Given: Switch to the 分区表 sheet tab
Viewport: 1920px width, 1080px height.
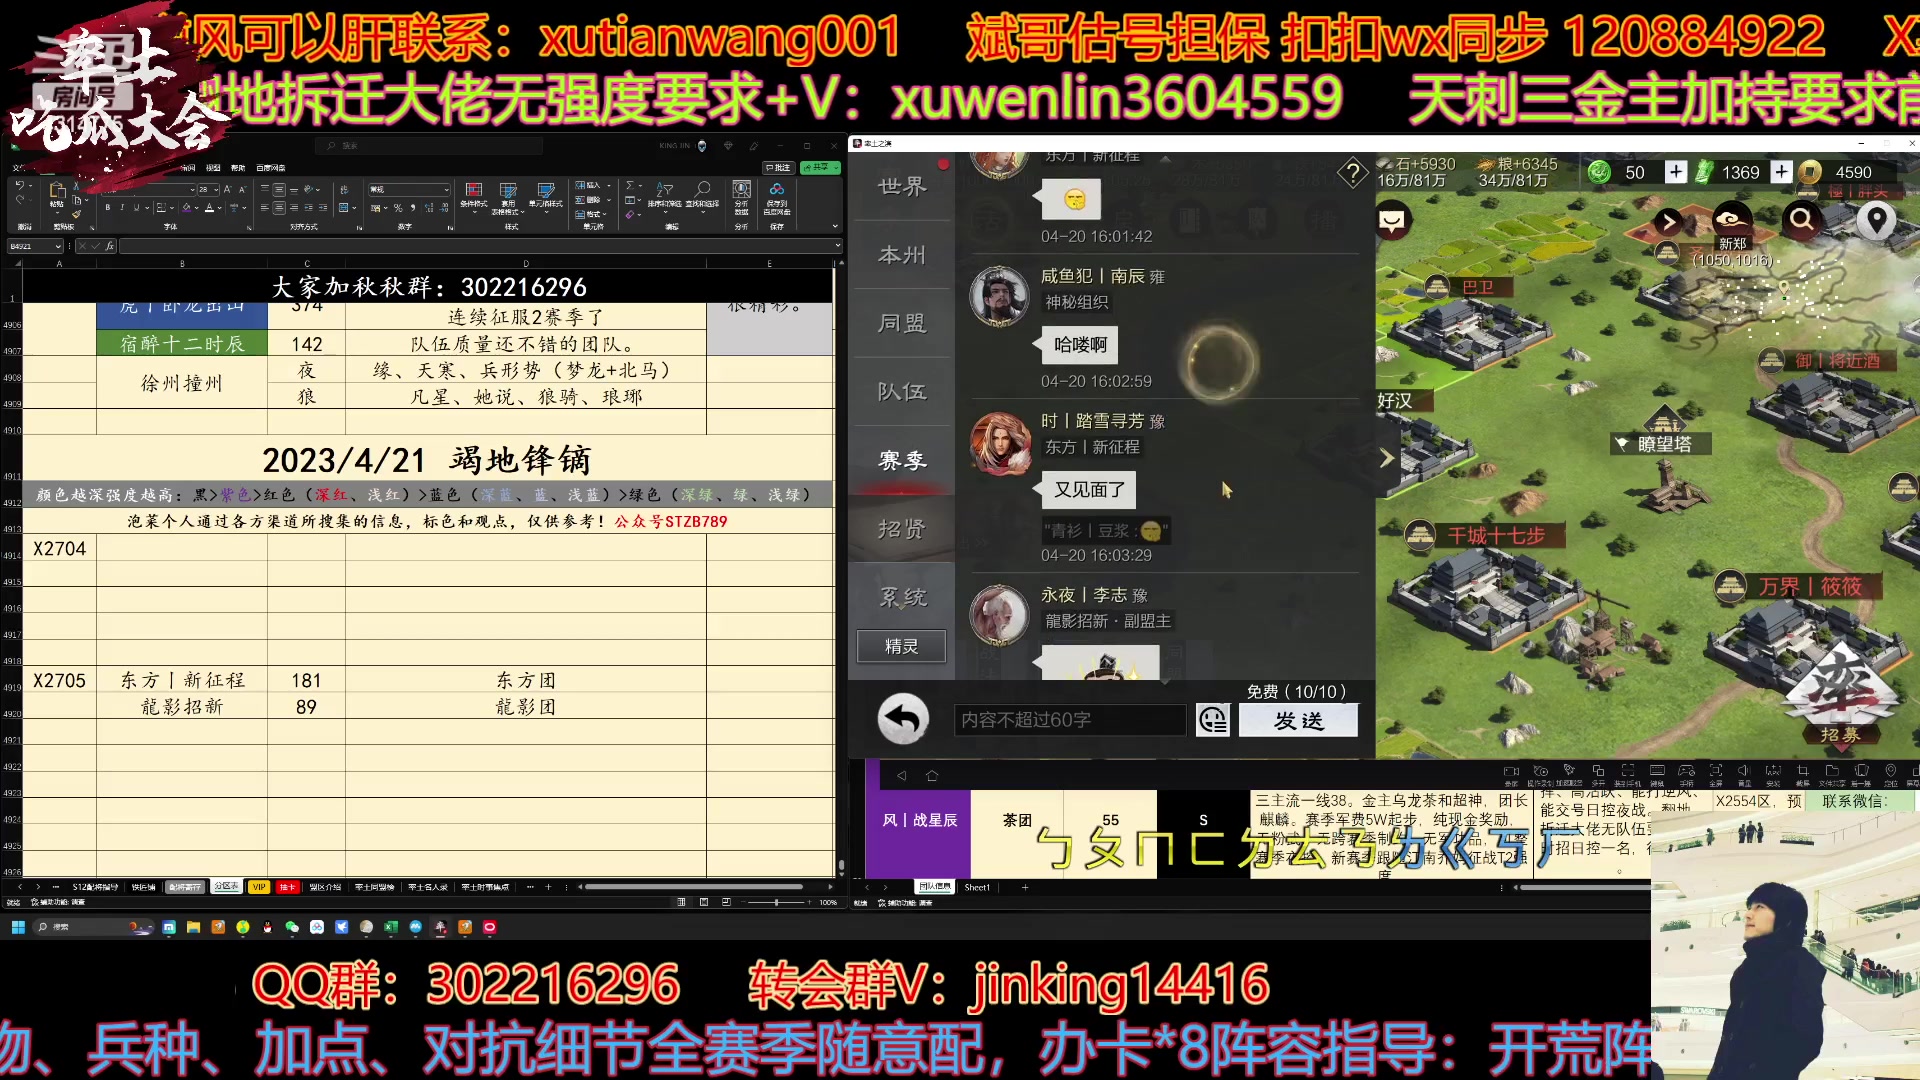Looking at the screenshot, I should pyautogui.click(x=226, y=887).
